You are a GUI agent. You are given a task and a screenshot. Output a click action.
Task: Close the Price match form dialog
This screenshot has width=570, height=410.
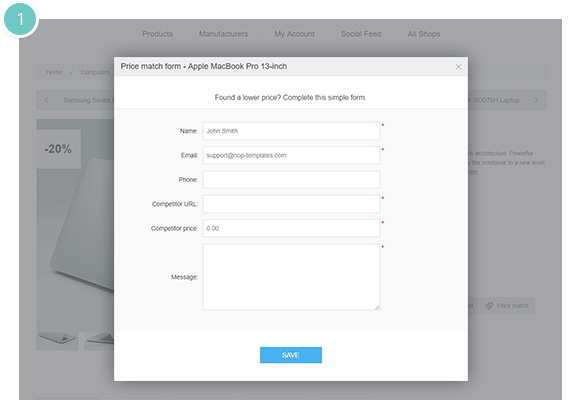pyautogui.click(x=458, y=67)
